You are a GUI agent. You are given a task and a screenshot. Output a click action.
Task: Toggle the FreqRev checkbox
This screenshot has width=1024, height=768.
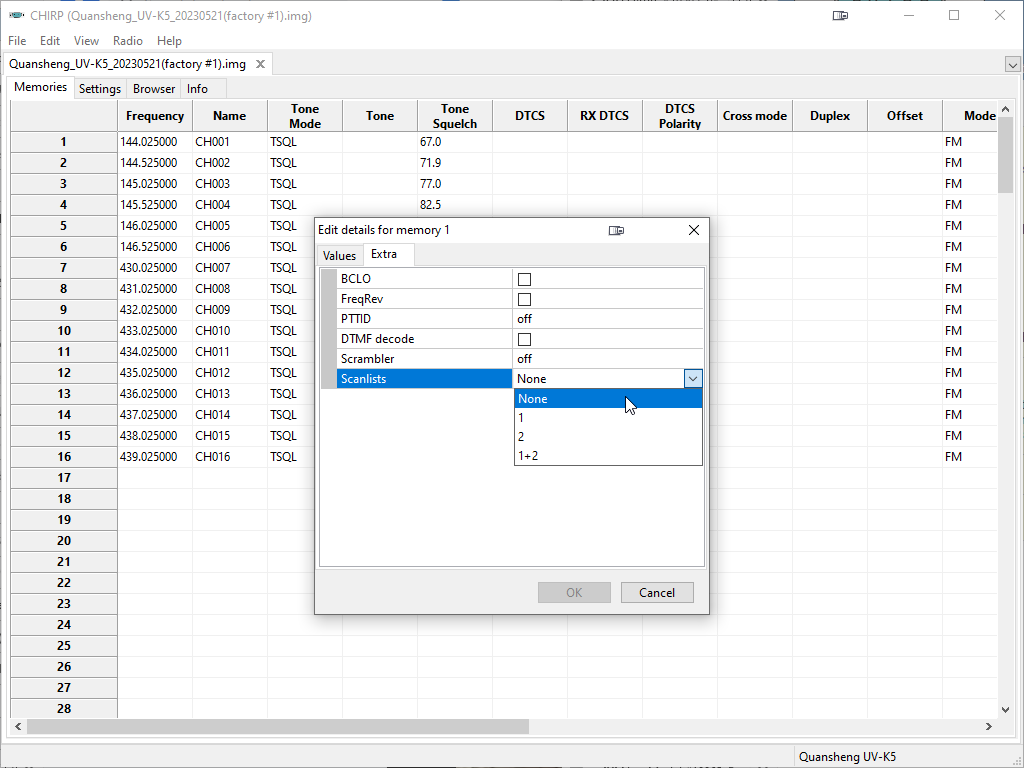[x=524, y=300]
